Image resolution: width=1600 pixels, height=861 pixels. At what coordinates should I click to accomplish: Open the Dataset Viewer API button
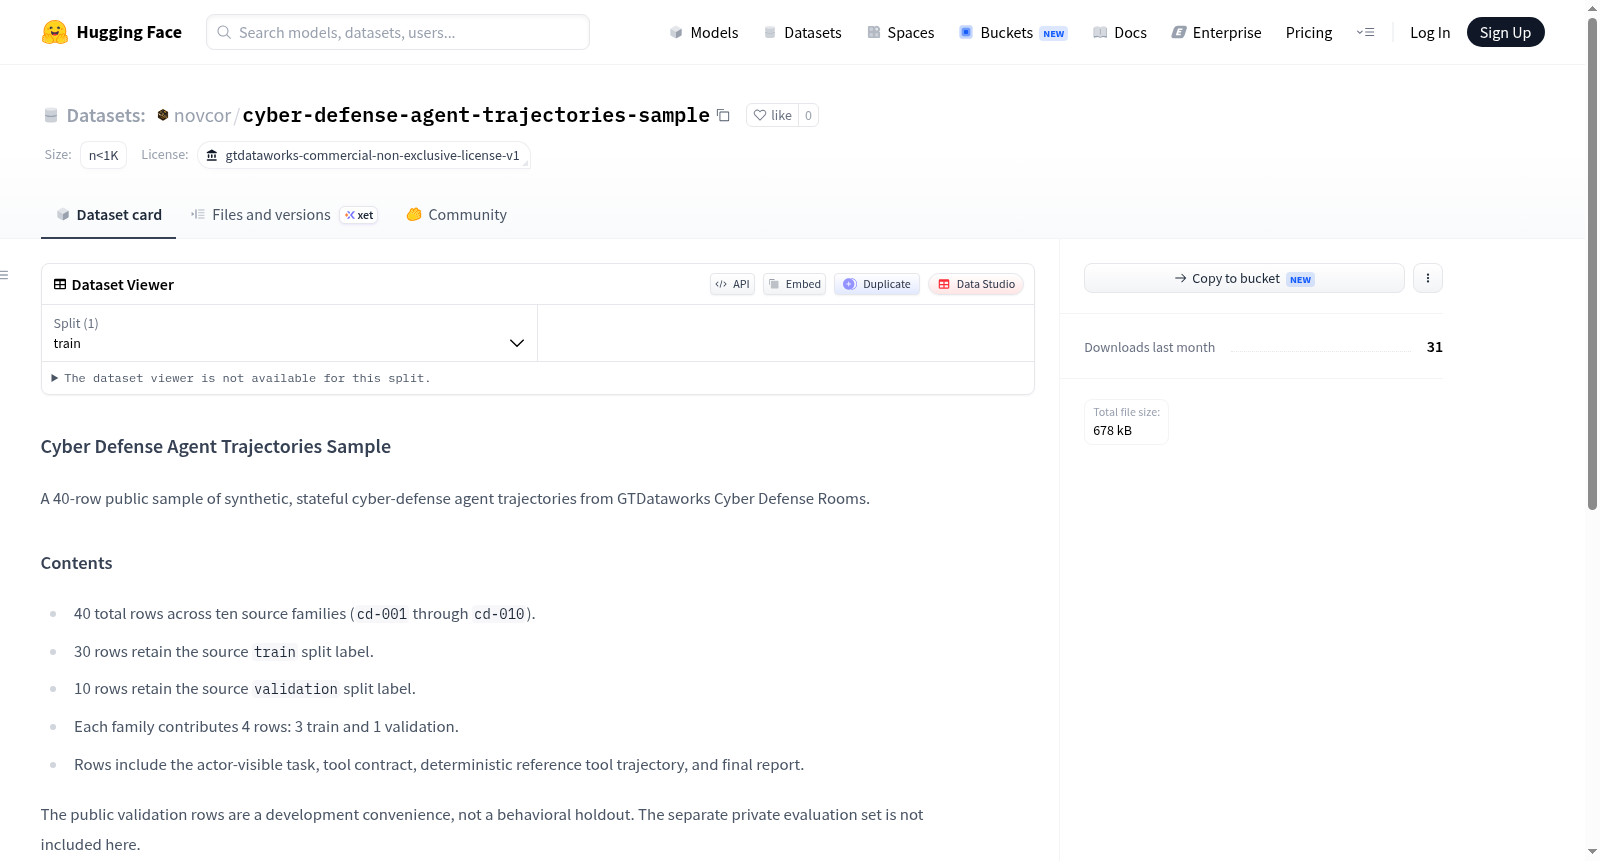tap(733, 284)
